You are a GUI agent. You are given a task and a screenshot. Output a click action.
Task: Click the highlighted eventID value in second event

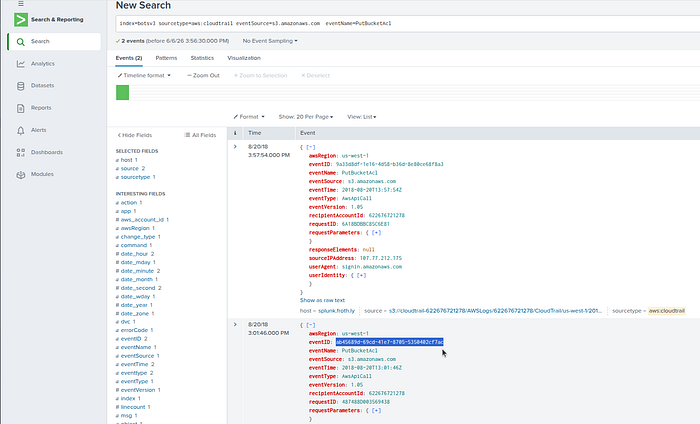tap(389, 342)
